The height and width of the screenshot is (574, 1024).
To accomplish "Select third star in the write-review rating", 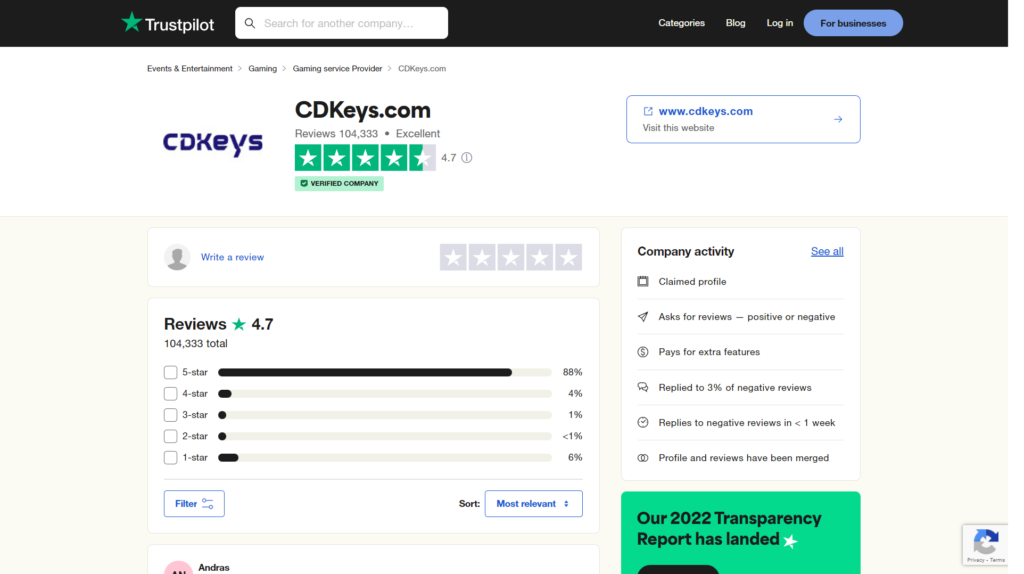I will (x=511, y=257).
